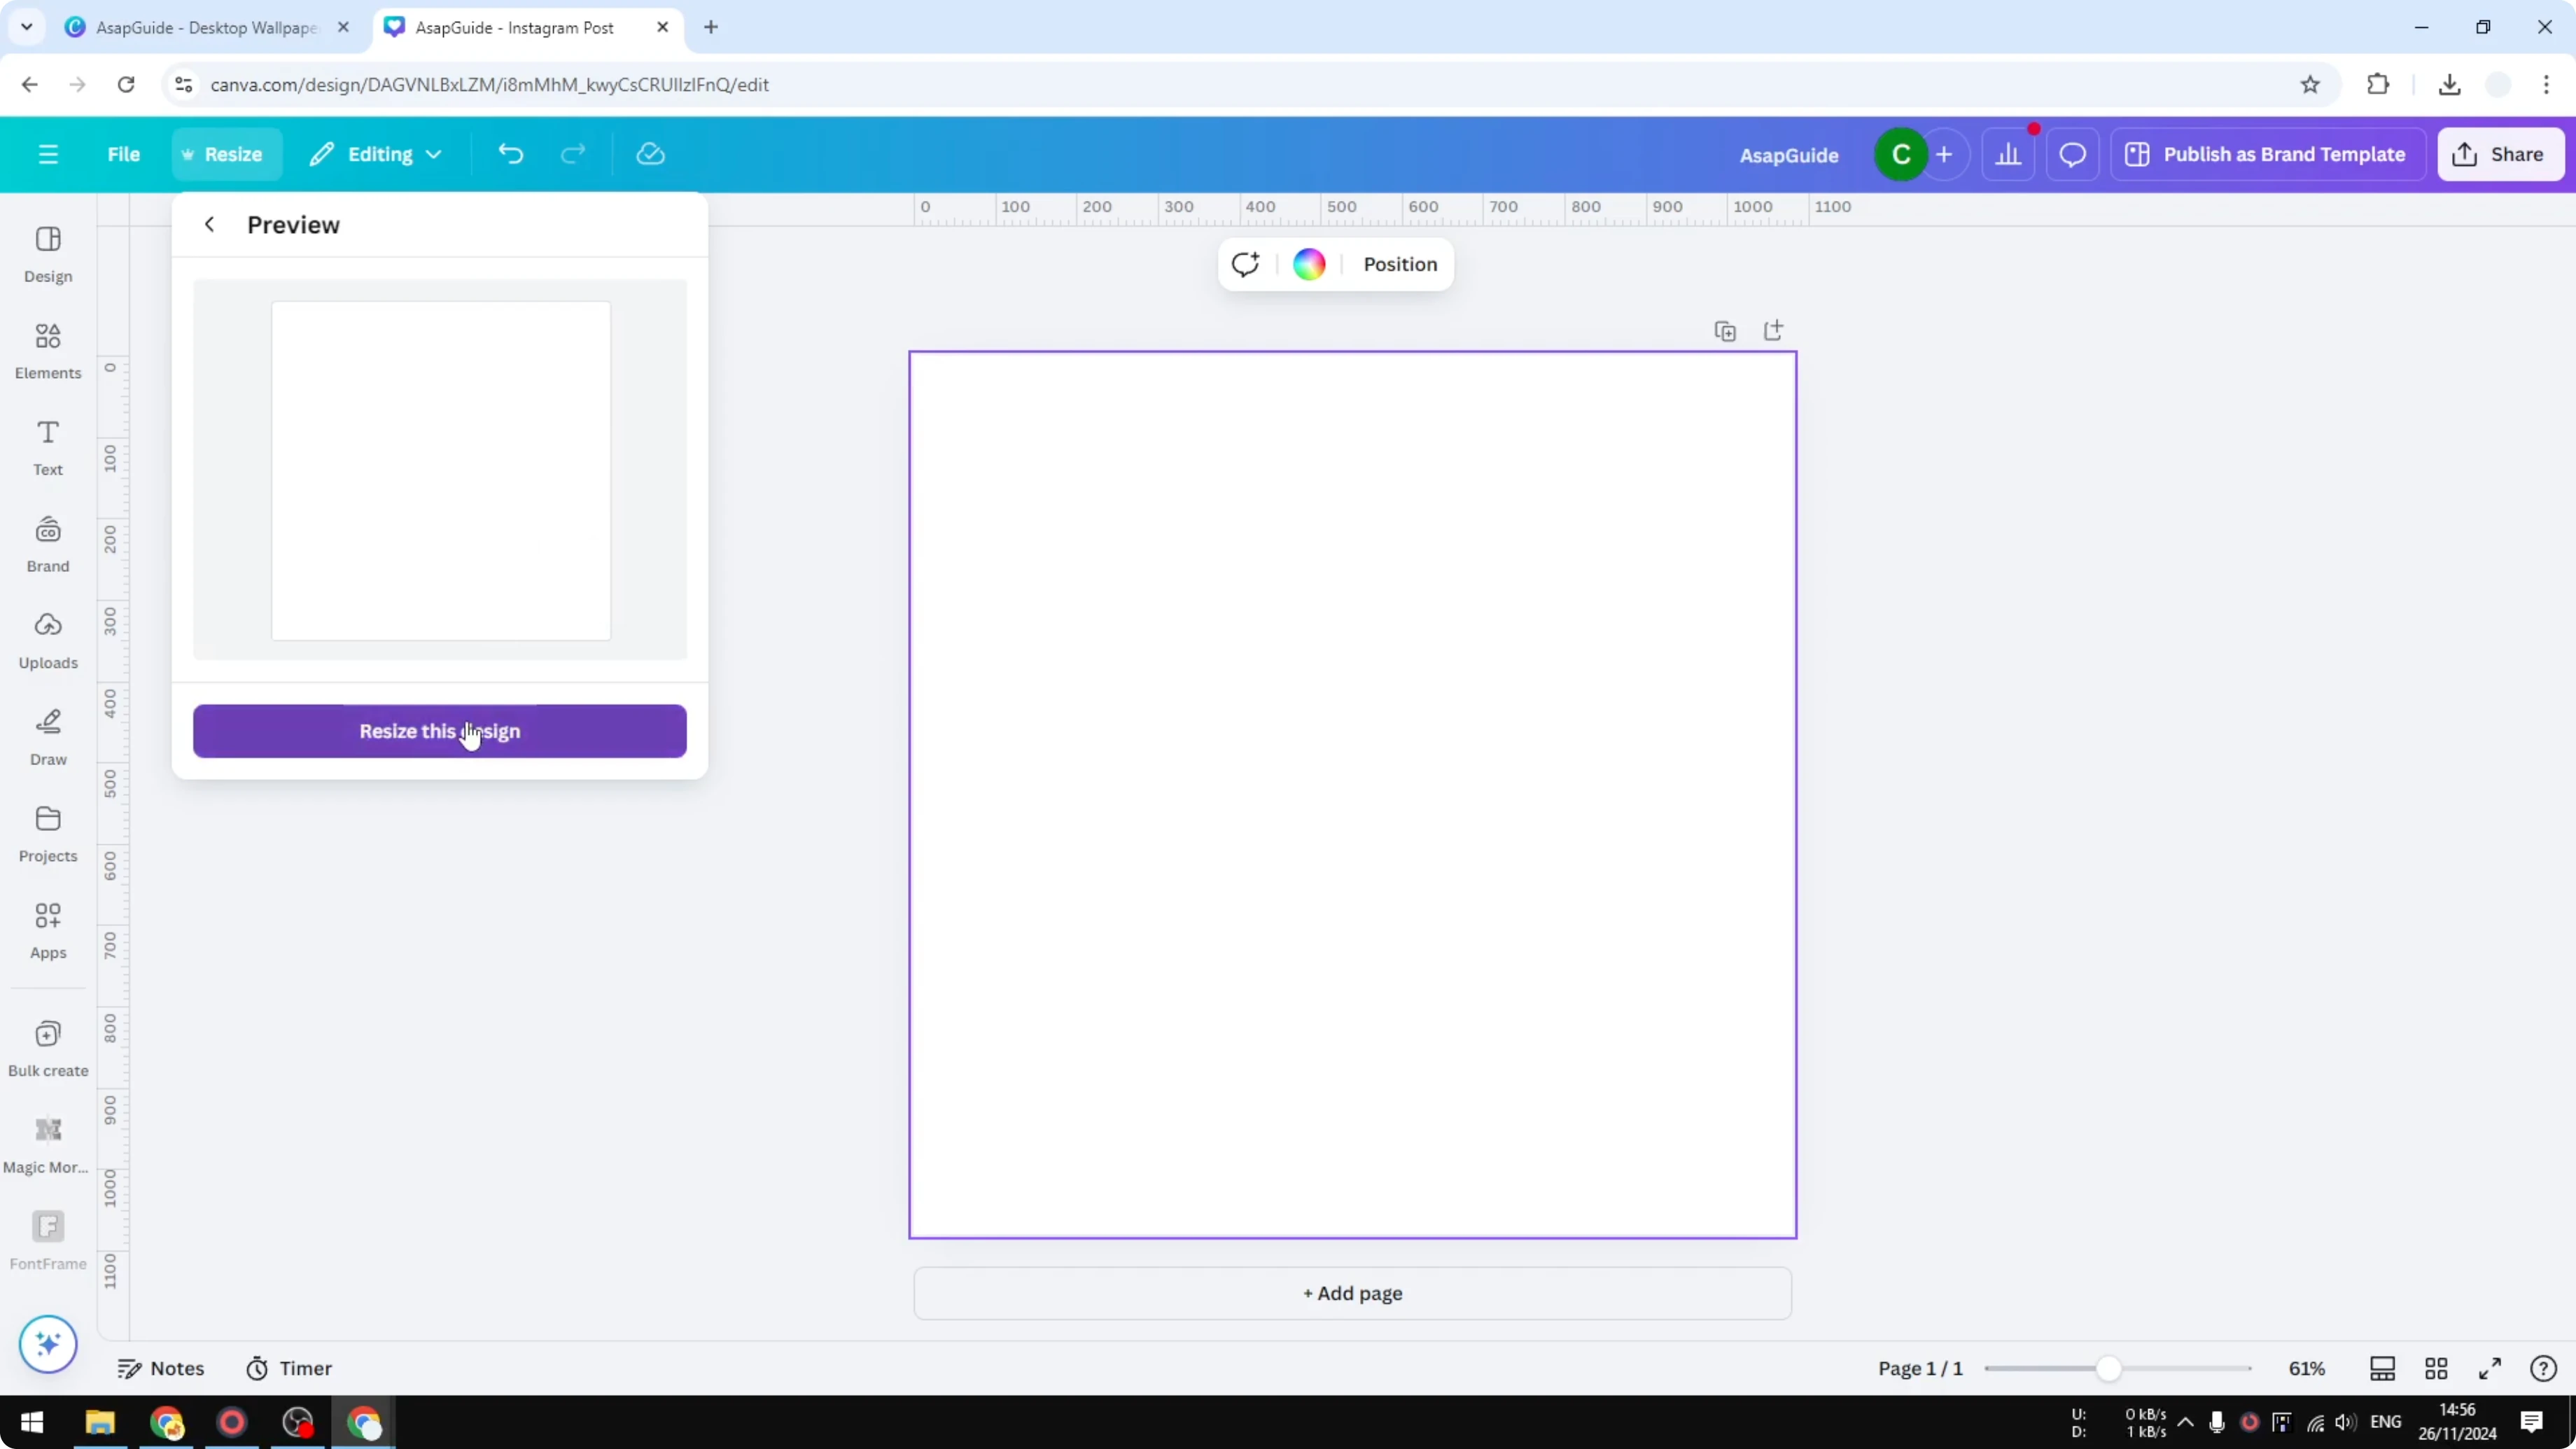The width and height of the screenshot is (2576, 1449).
Task: Toggle the Timer at the bottom
Action: [290, 1368]
